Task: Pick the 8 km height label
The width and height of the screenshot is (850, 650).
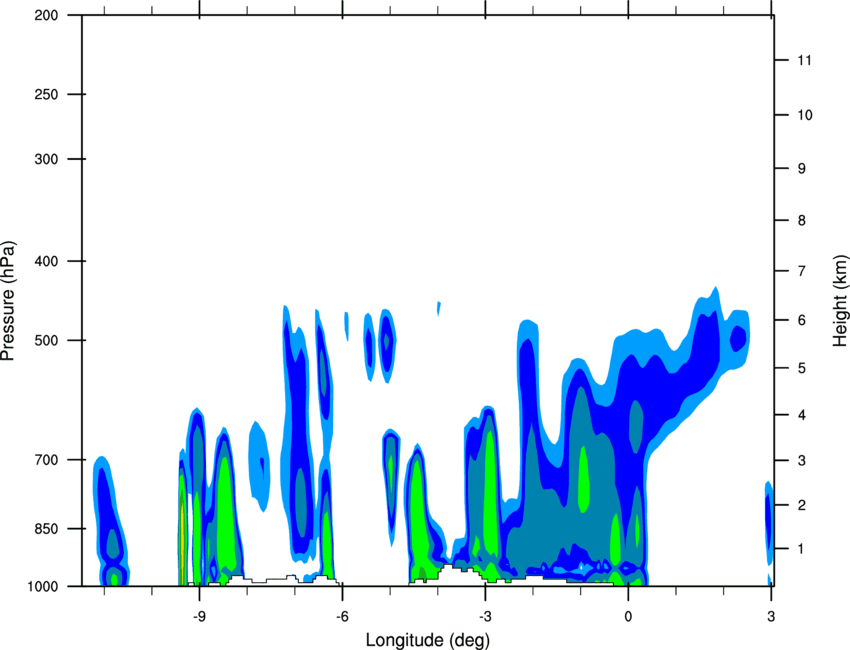Action: coord(802,221)
